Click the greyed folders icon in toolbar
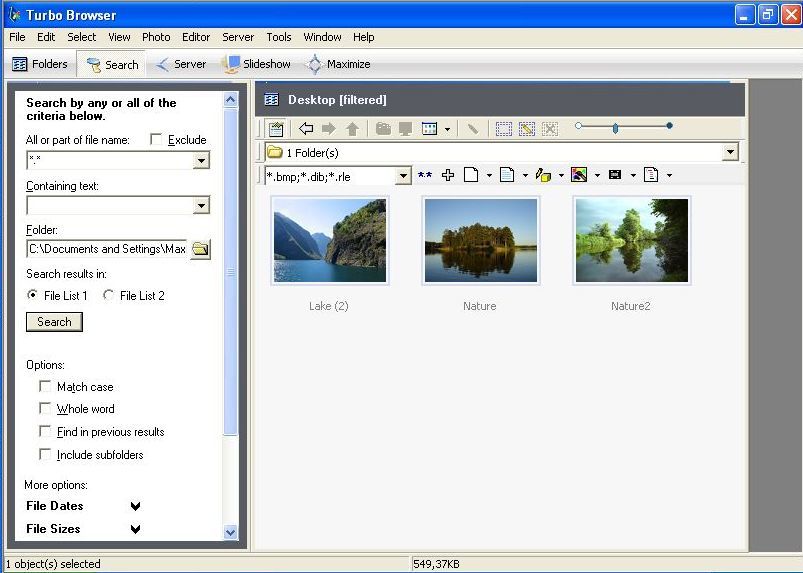The height and width of the screenshot is (573, 803). click(x=383, y=129)
